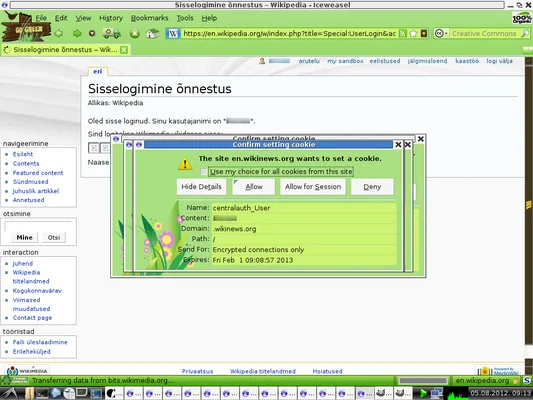Click into the Creative Commons search field

pos(484,33)
